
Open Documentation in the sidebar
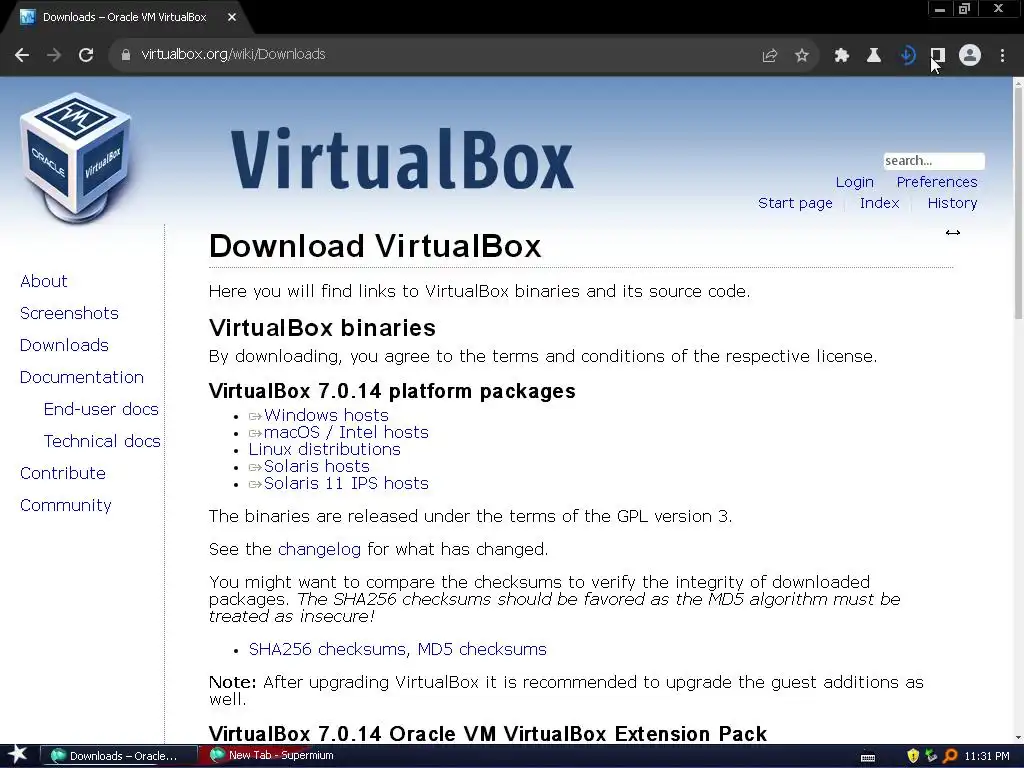click(x=82, y=377)
